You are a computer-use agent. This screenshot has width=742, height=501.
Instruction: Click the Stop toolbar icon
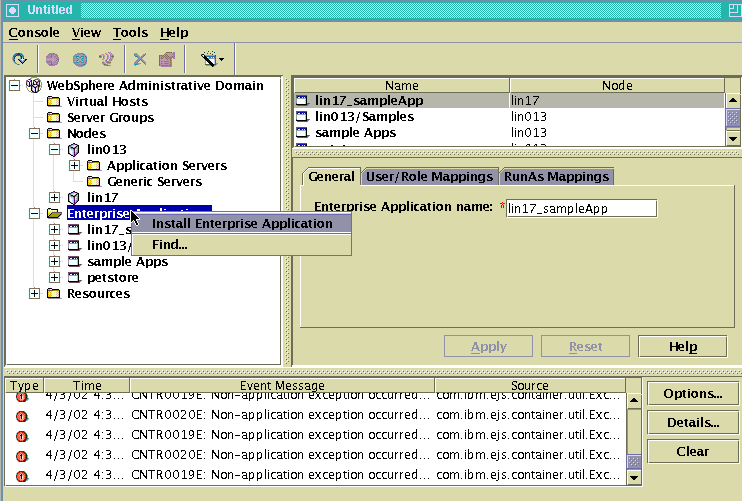tap(80, 59)
